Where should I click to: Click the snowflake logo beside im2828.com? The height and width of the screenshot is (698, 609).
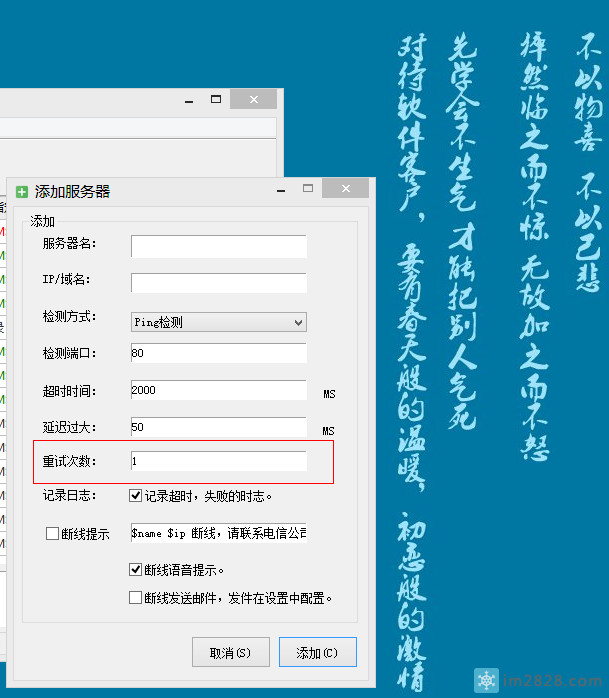coord(486,679)
